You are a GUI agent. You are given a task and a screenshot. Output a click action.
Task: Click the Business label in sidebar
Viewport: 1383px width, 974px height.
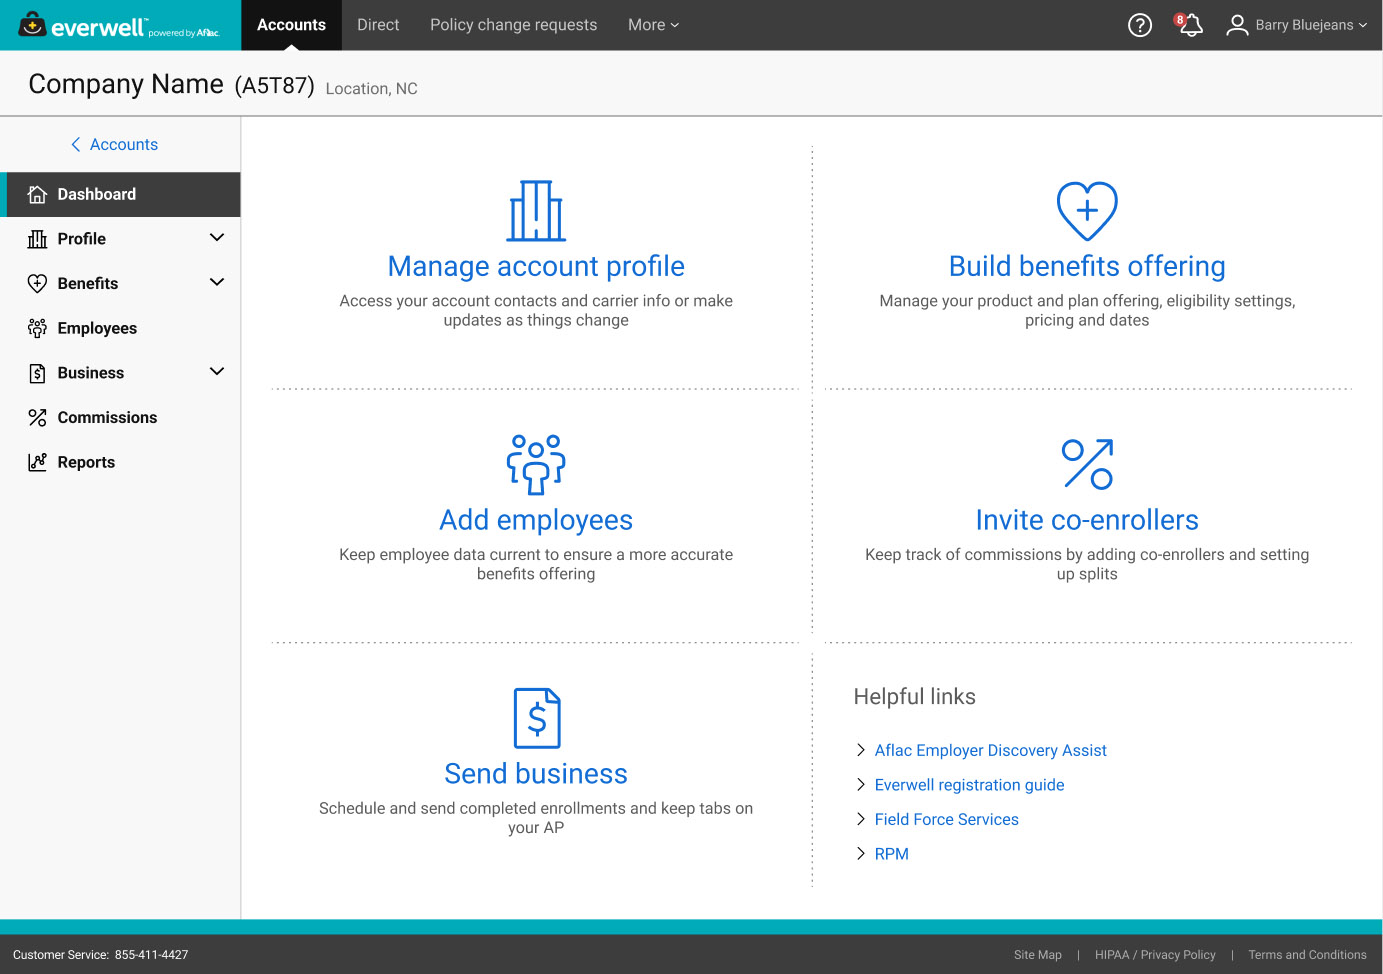coord(91,373)
